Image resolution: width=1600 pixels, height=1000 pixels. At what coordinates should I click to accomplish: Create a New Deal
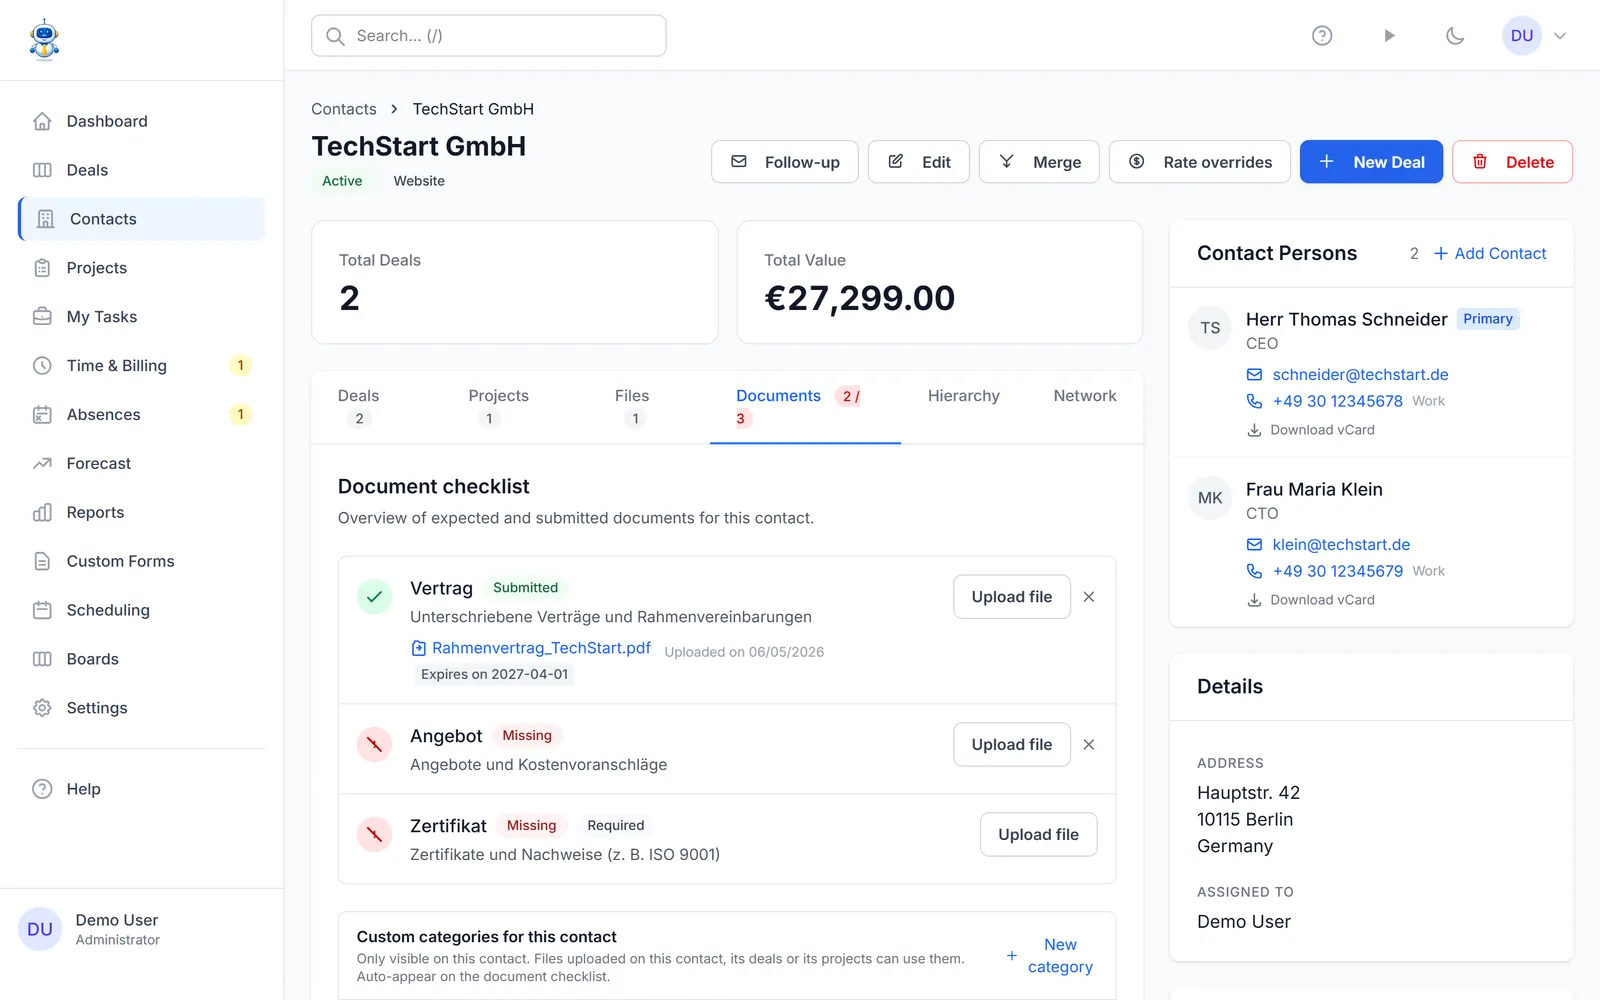tap(1371, 162)
